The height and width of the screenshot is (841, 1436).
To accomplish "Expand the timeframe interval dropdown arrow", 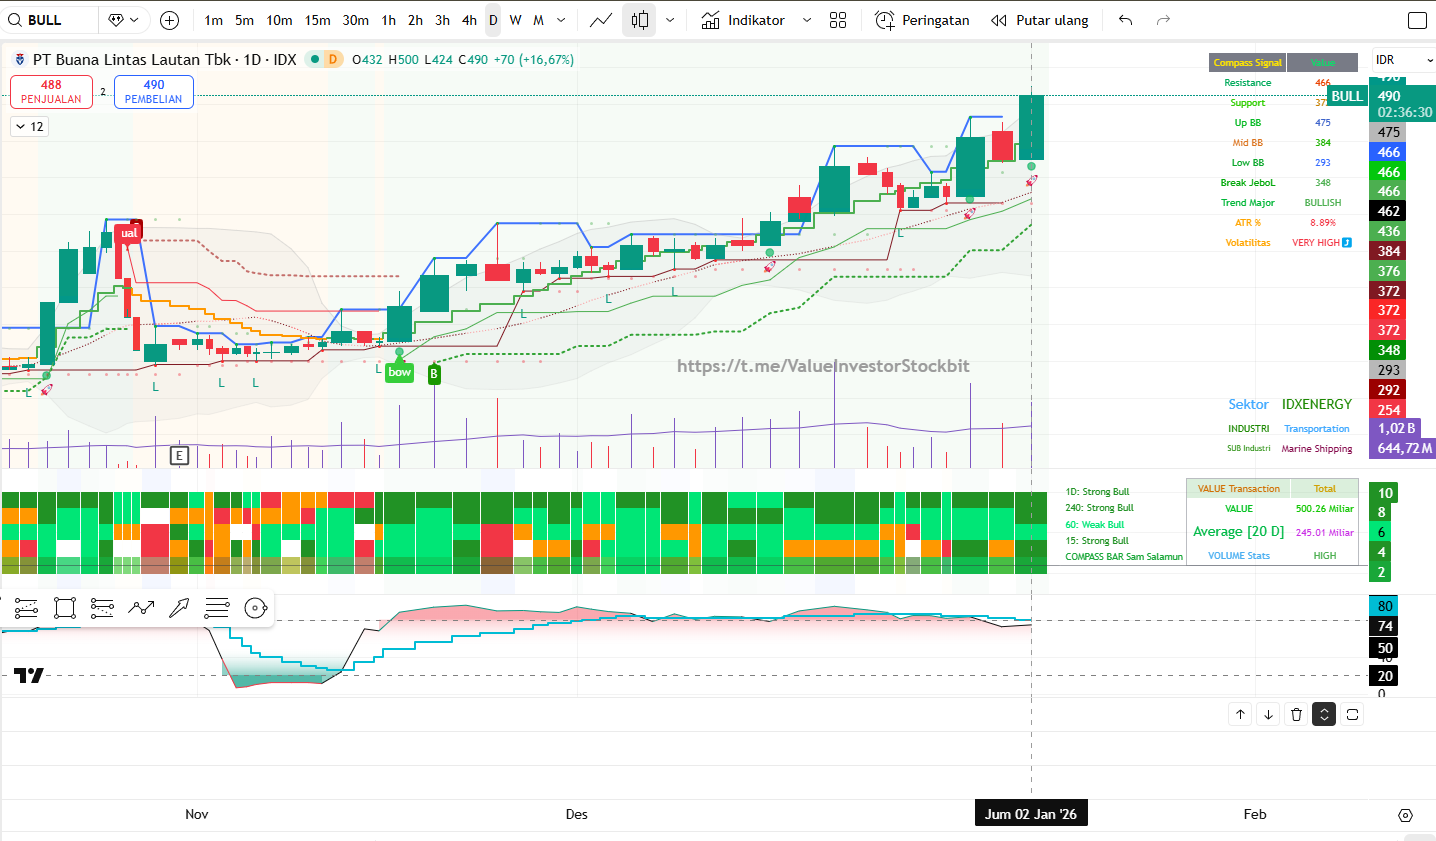I will pos(561,20).
